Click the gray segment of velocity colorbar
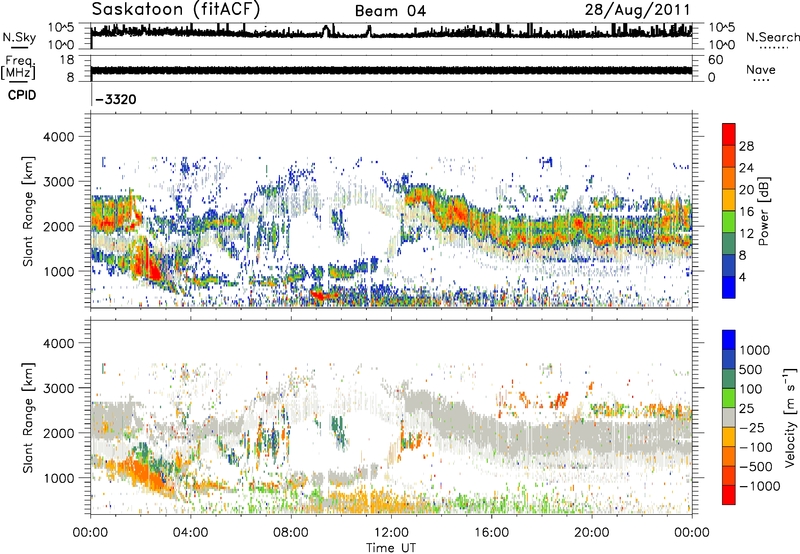The image size is (800, 554). coord(729,418)
